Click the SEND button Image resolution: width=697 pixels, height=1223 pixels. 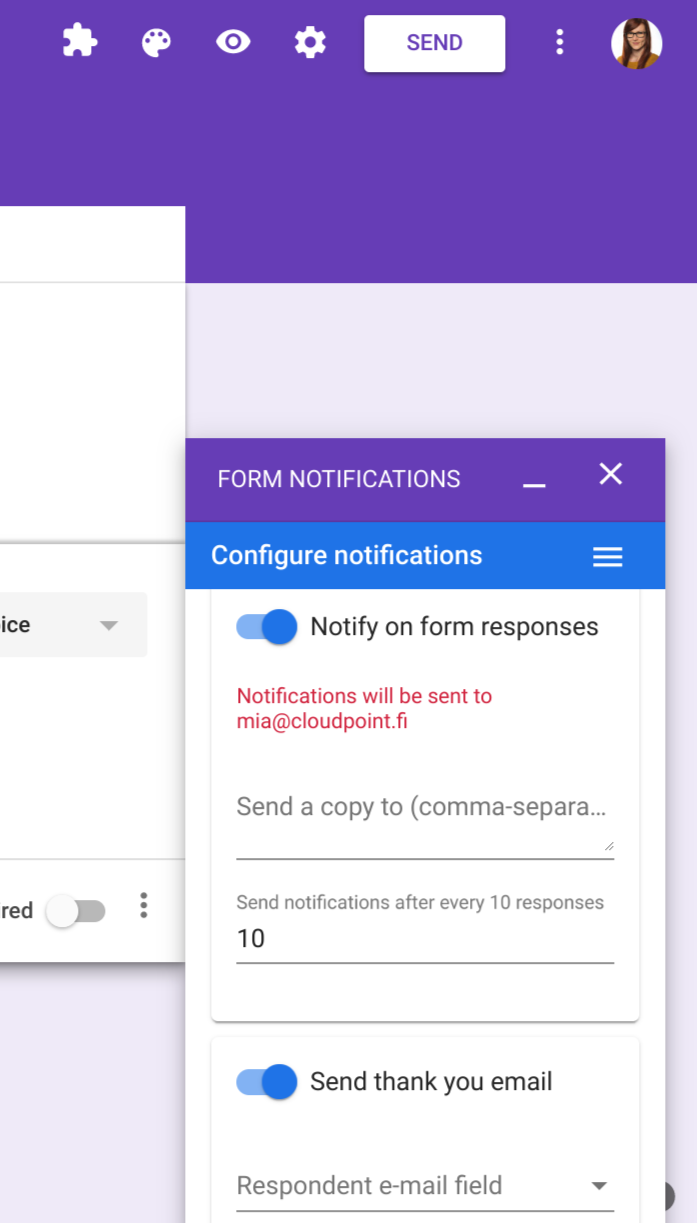coord(435,43)
